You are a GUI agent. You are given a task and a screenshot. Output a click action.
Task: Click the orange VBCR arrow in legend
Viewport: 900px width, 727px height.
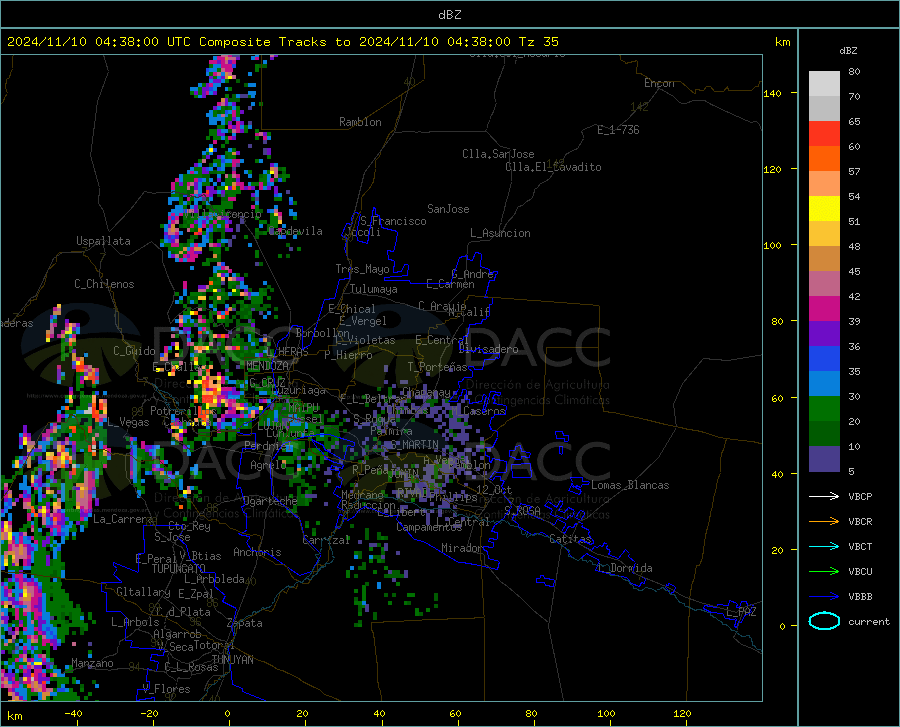[824, 521]
